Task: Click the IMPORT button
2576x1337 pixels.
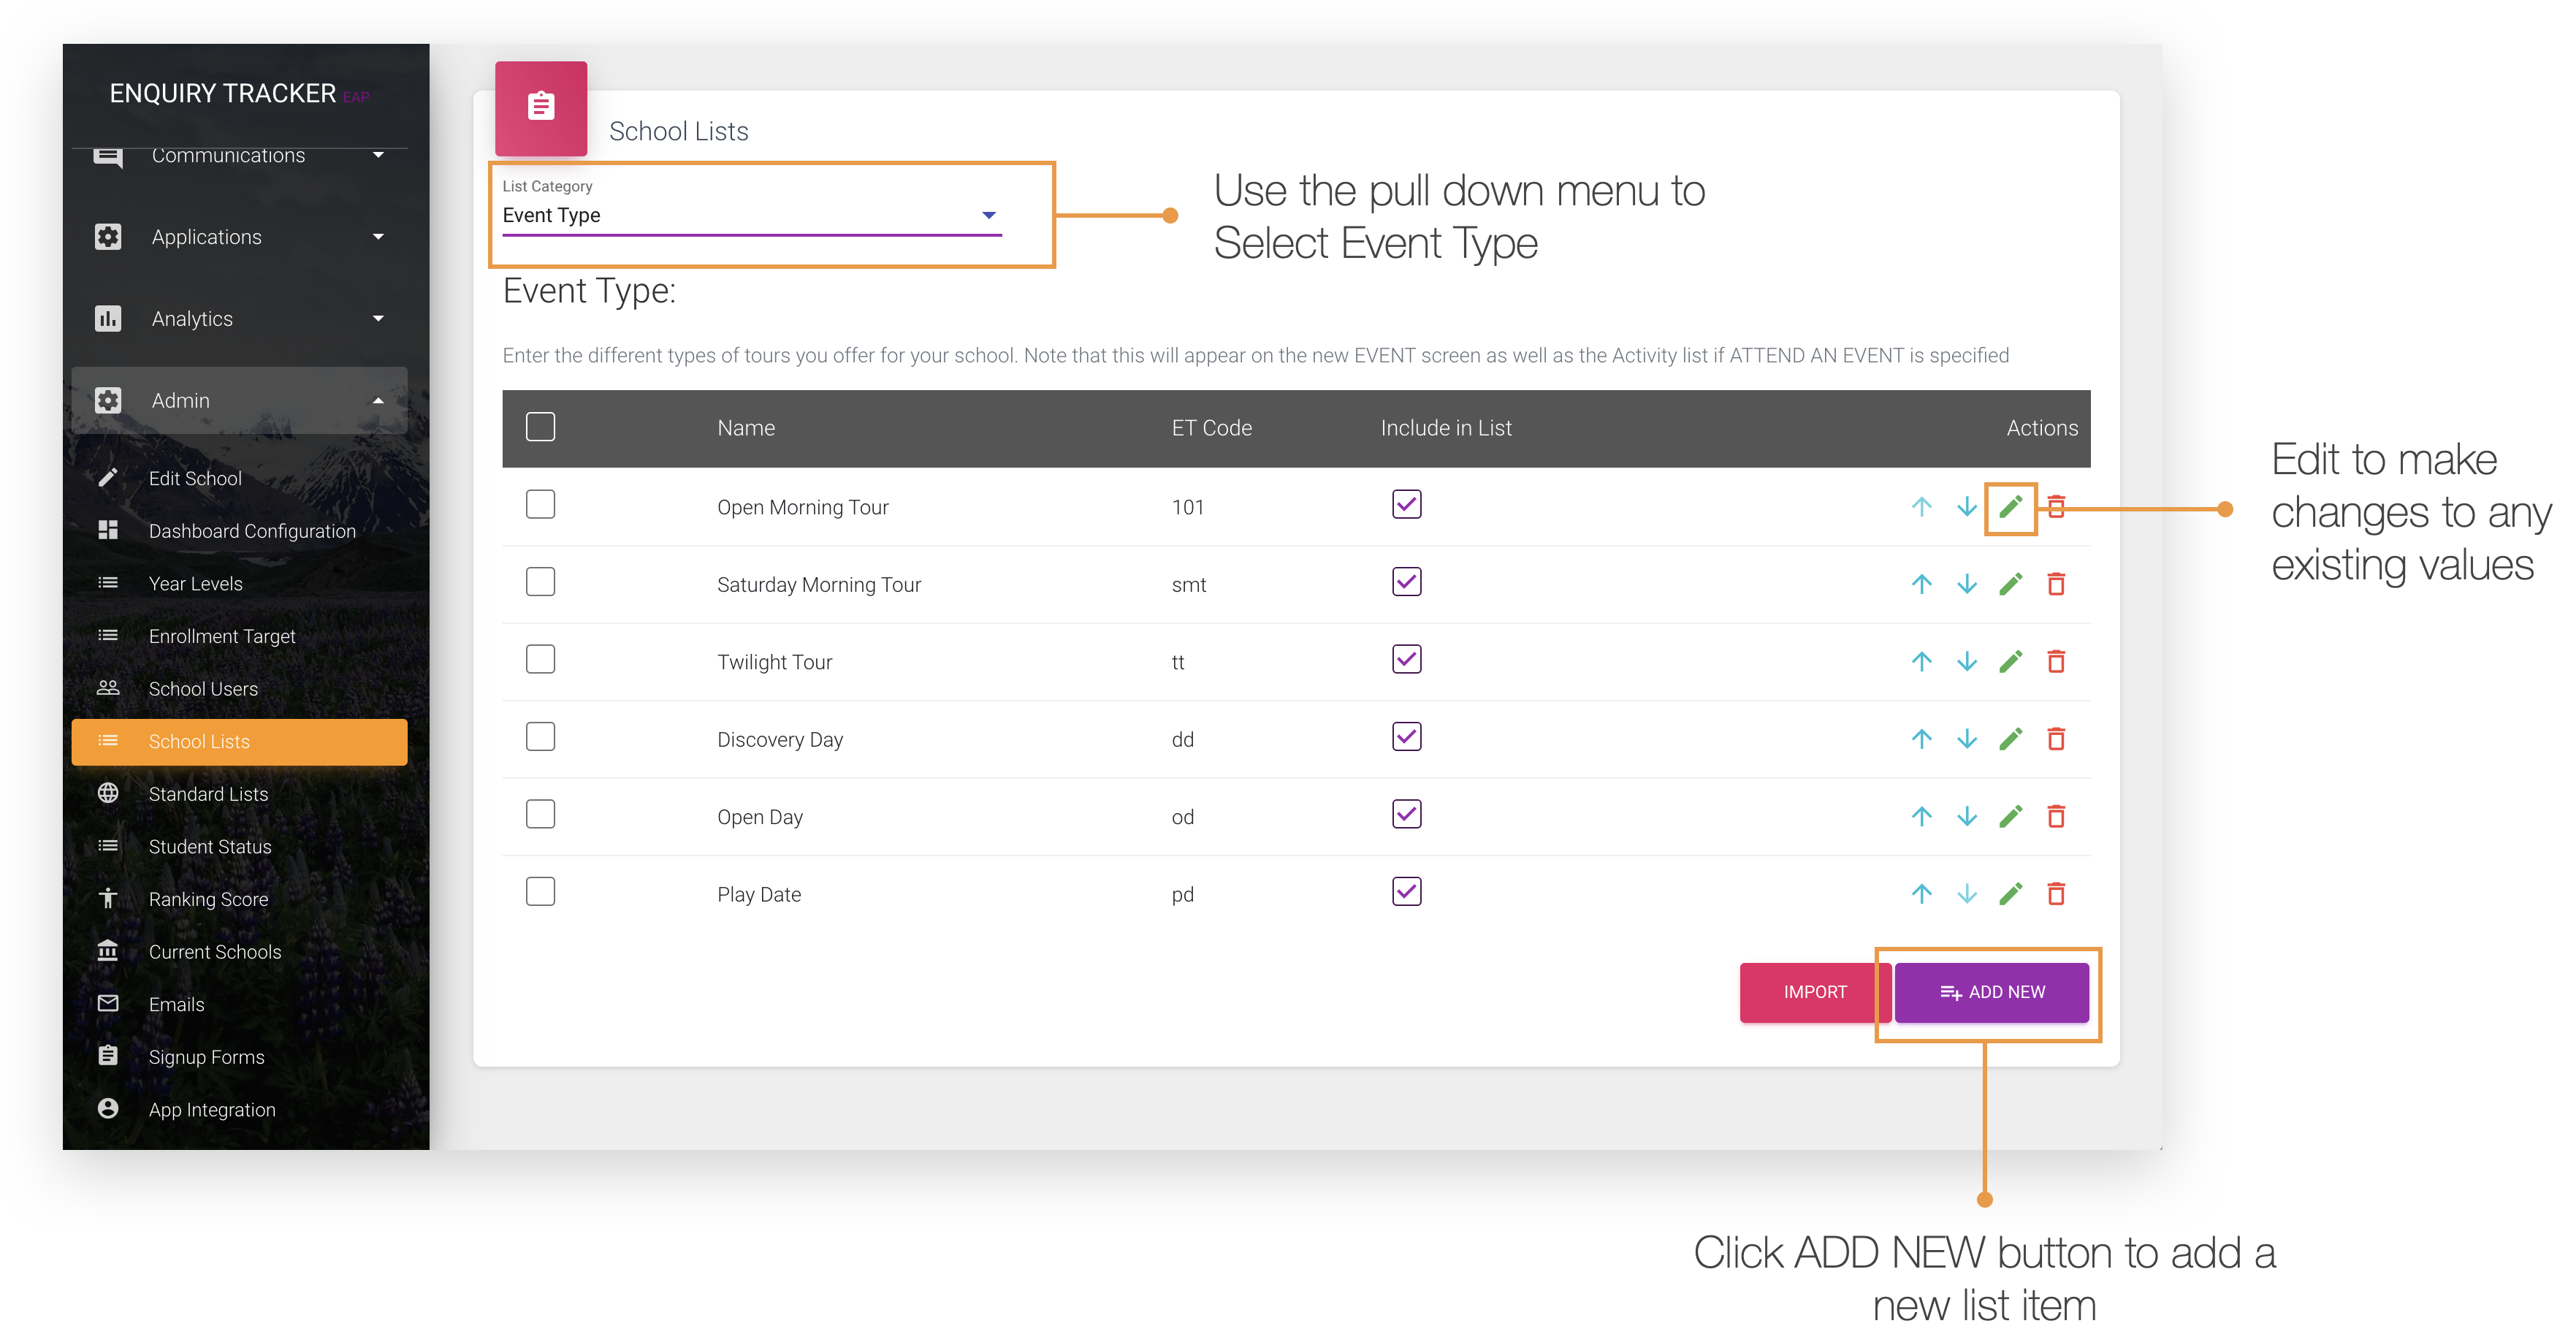Action: click(x=1814, y=992)
